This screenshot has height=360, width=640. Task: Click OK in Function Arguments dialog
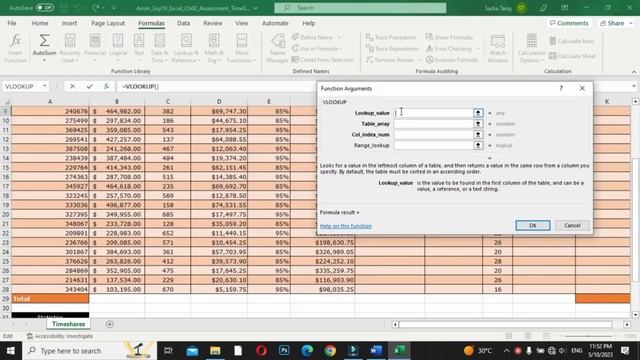[x=533, y=225]
